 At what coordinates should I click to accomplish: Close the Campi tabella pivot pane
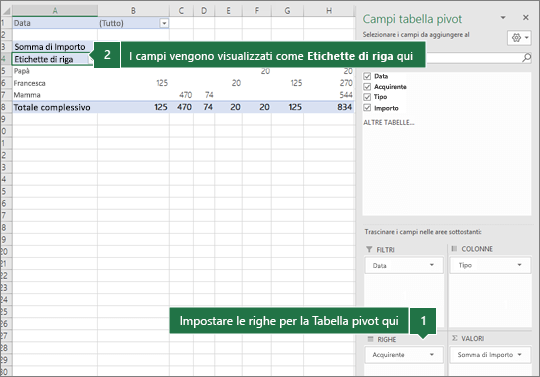pyautogui.click(x=526, y=17)
